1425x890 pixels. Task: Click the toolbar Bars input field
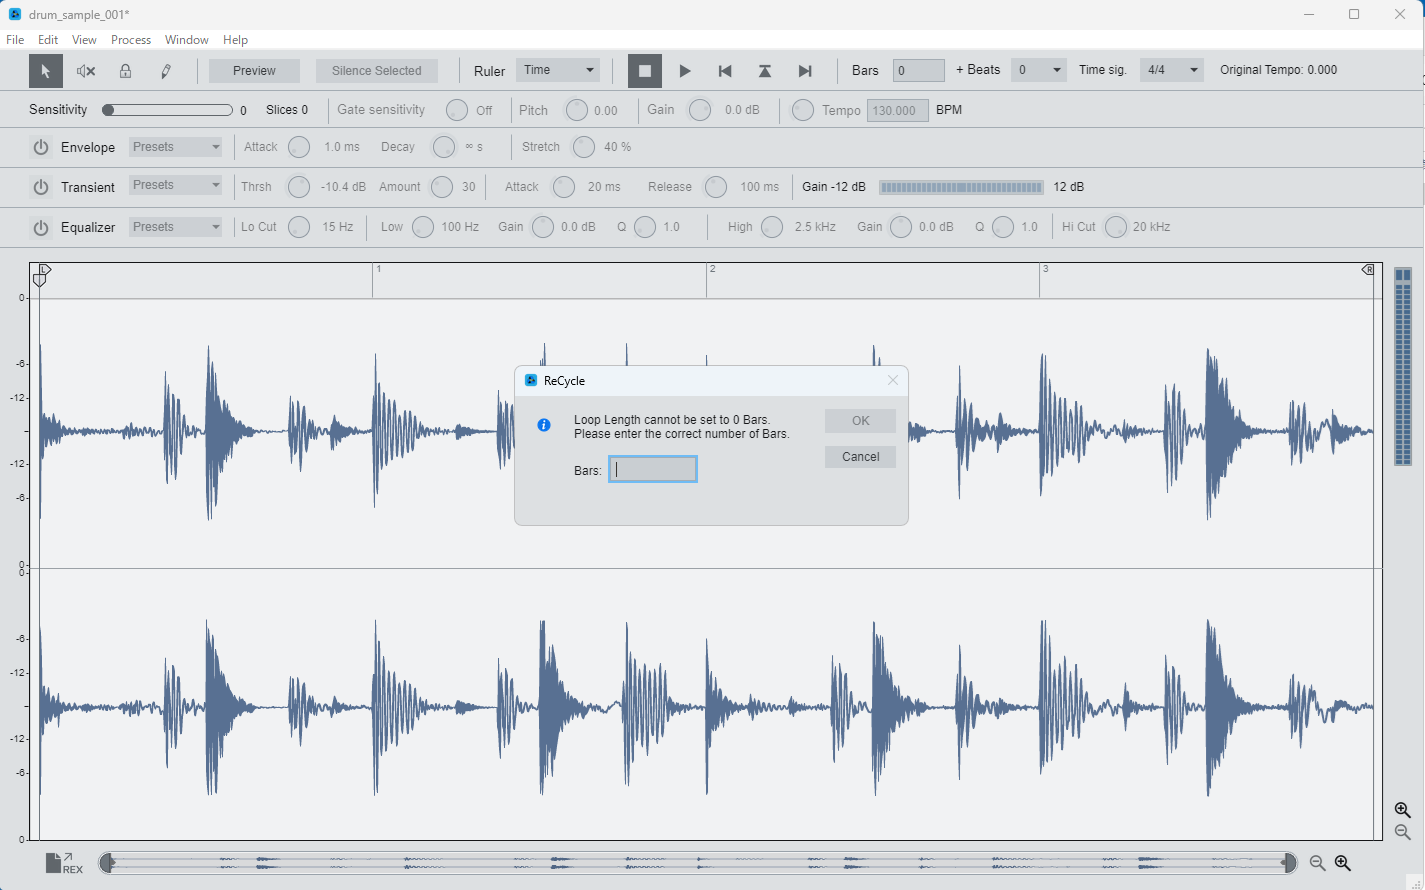pyautogui.click(x=919, y=70)
